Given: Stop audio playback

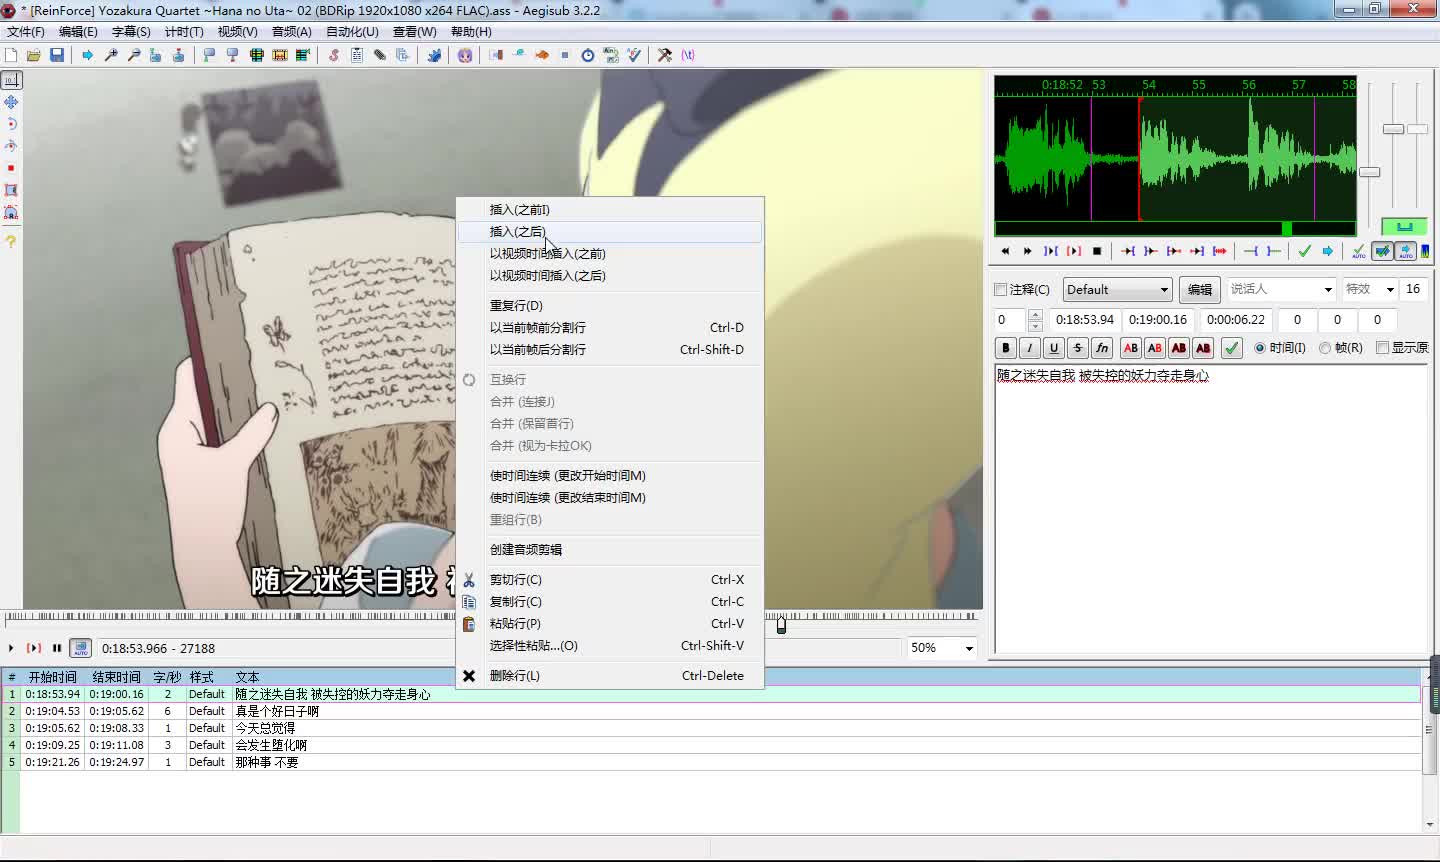Looking at the screenshot, I should pos(1097,251).
